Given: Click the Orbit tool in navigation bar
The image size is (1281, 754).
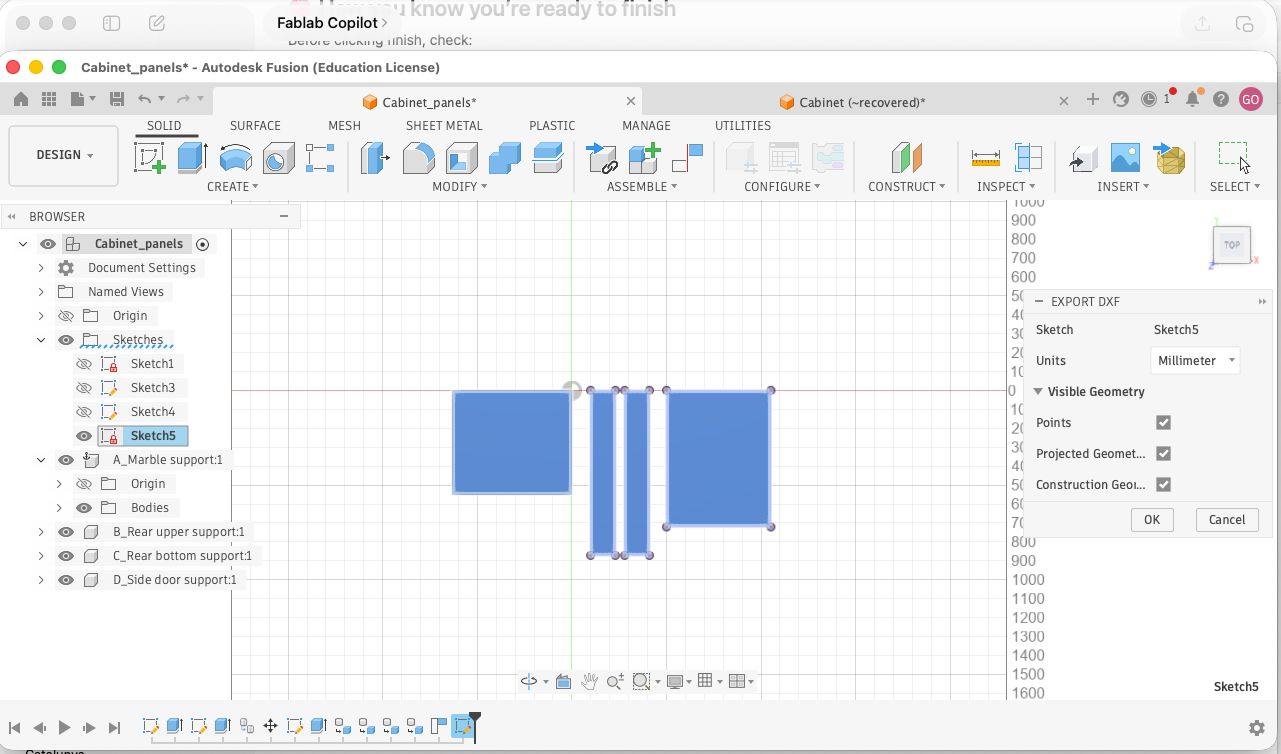Looking at the screenshot, I should coord(529,681).
